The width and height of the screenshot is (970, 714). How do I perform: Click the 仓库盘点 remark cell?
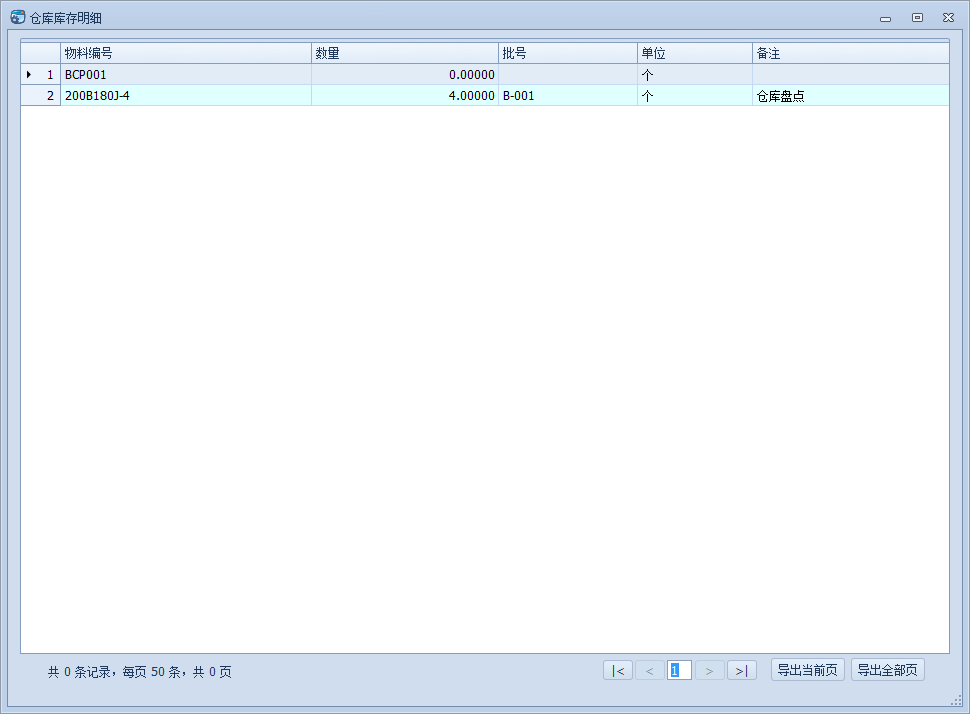[851, 96]
